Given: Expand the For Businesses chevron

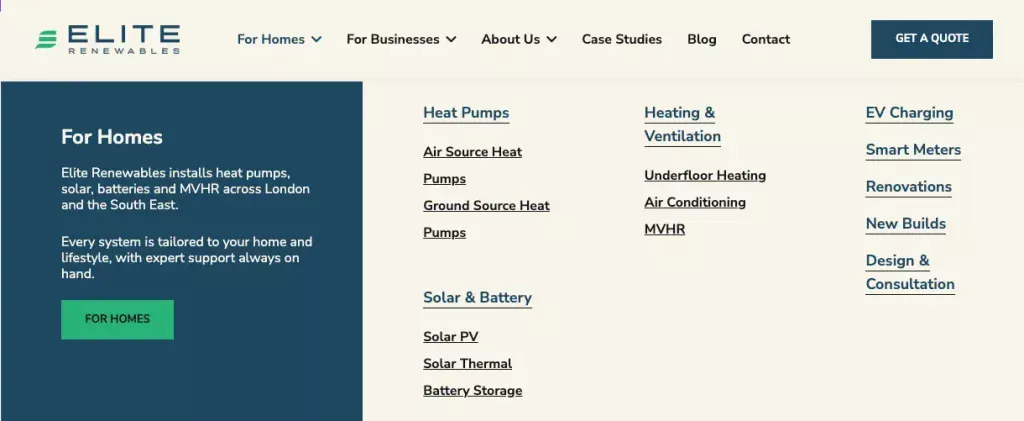Looking at the screenshot, I should coord(451,39).
